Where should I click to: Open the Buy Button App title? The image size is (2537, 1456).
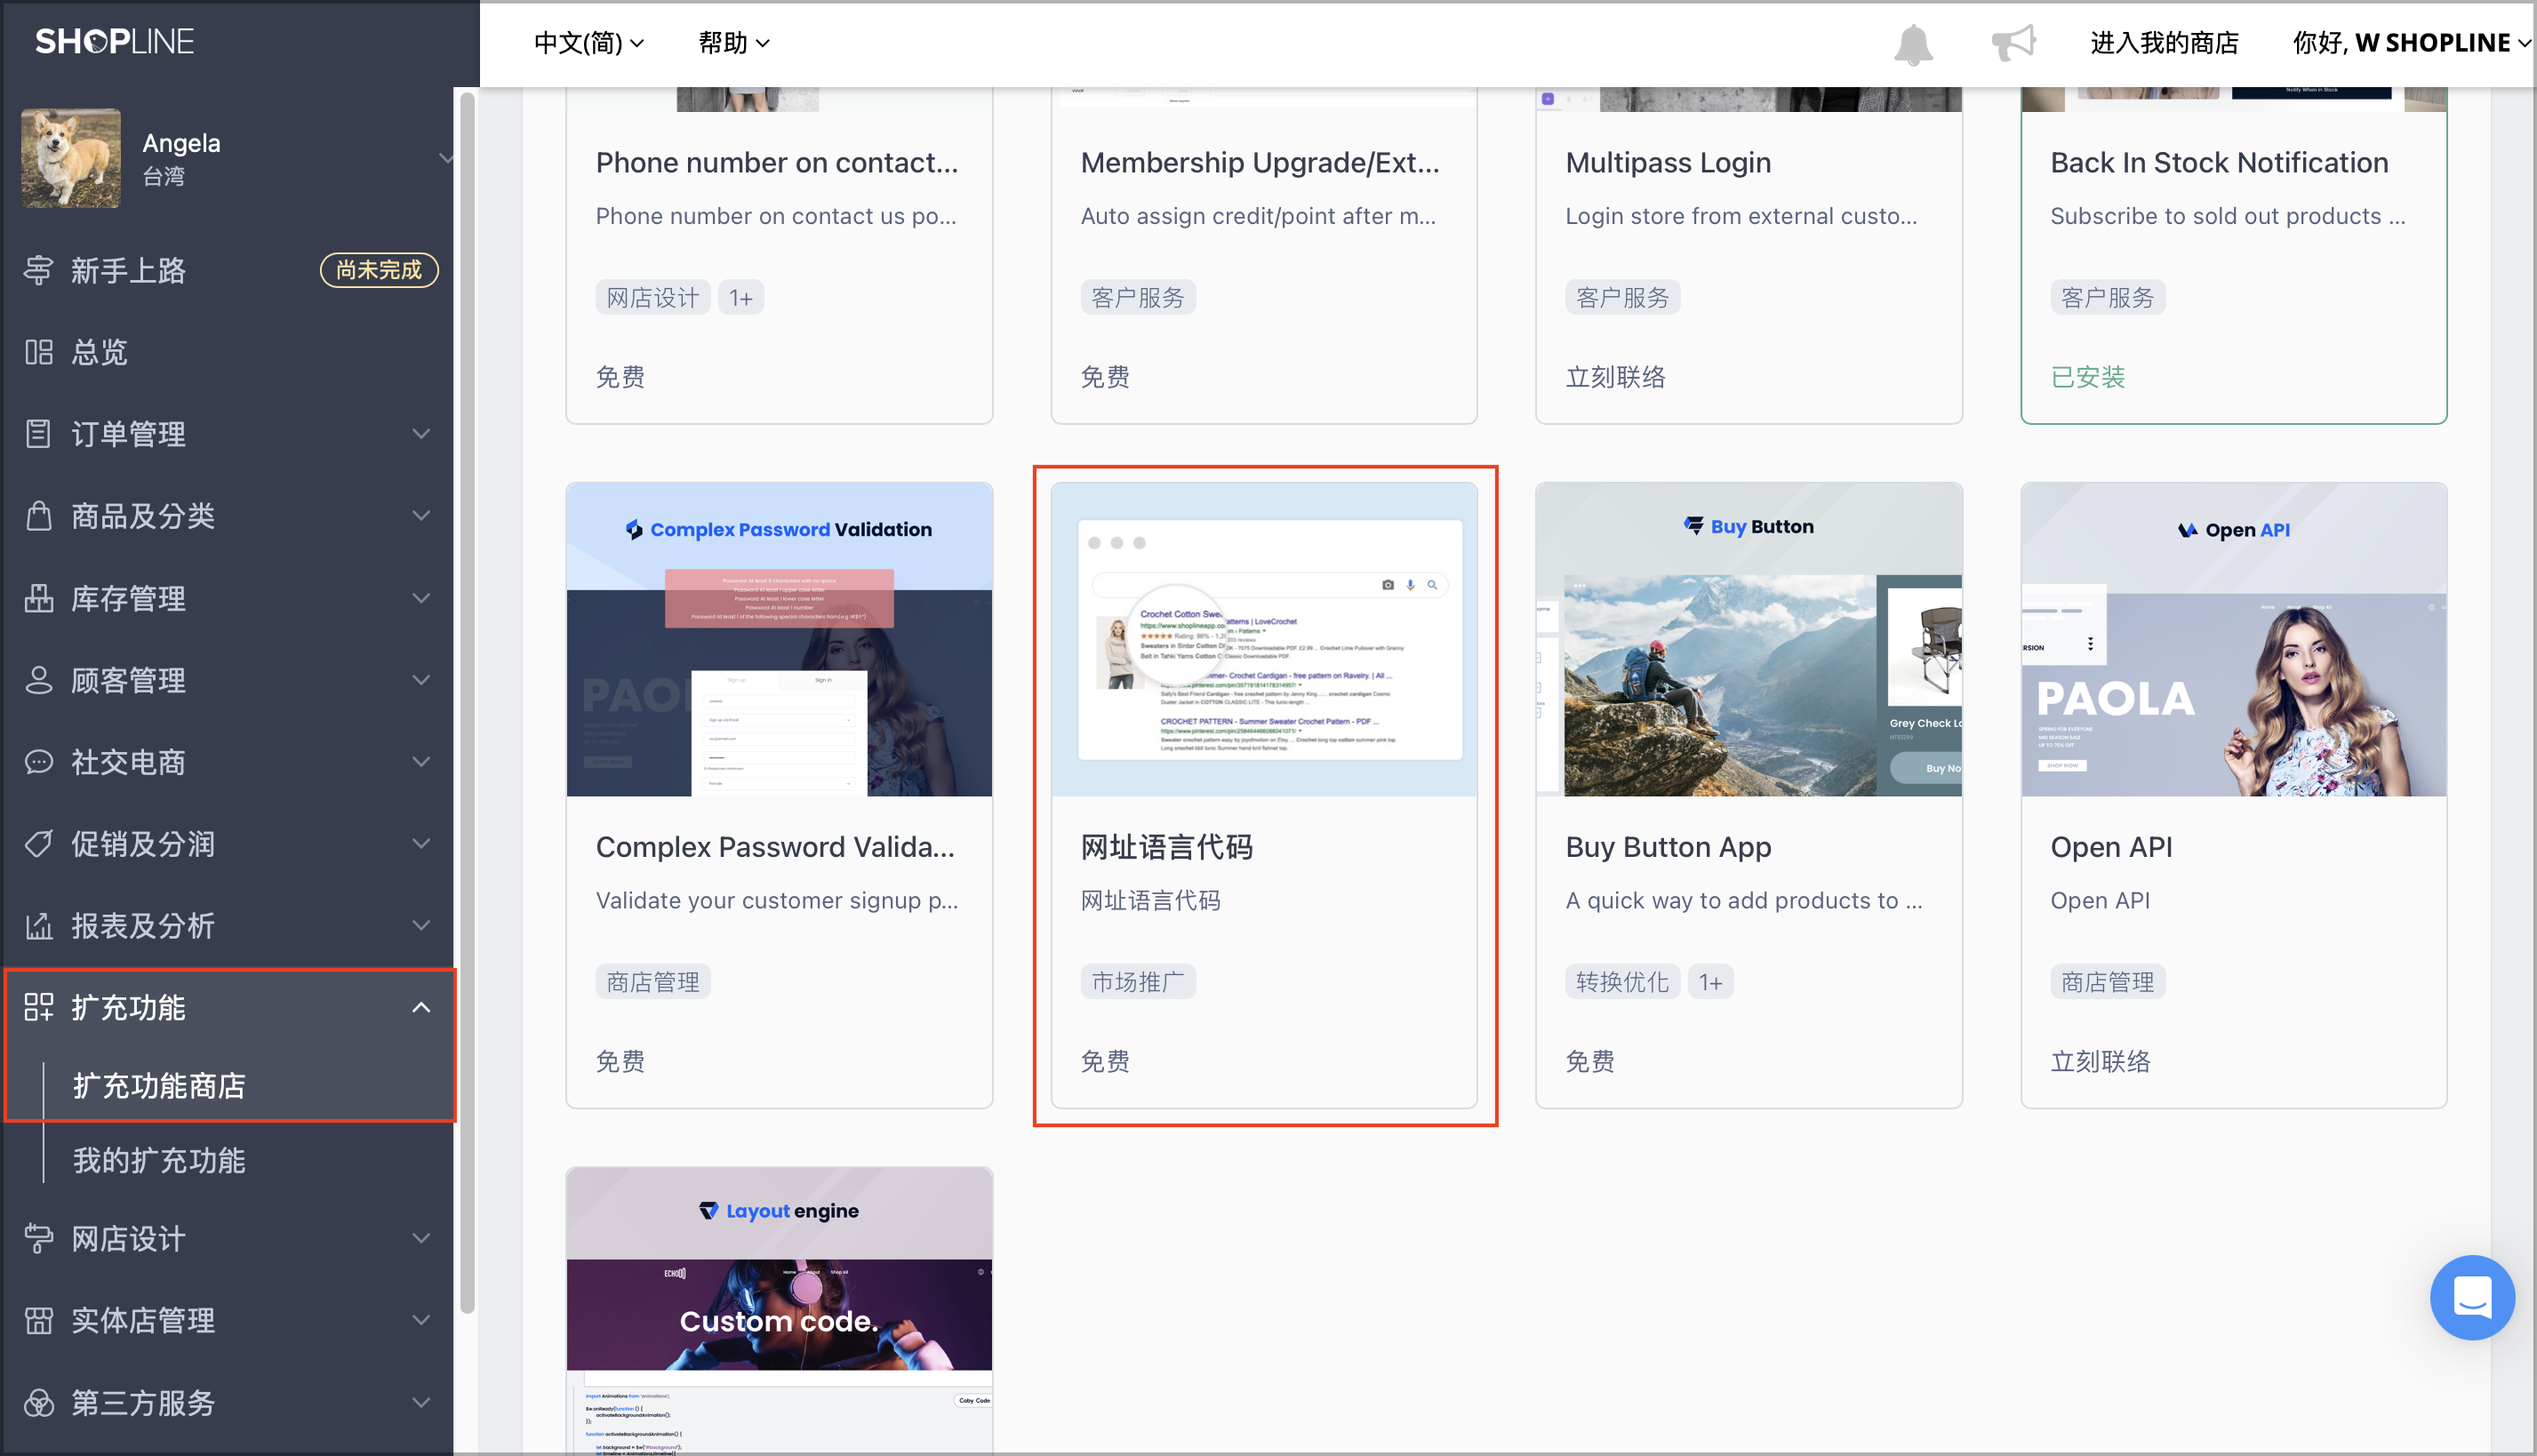[x=1668, y=847]
